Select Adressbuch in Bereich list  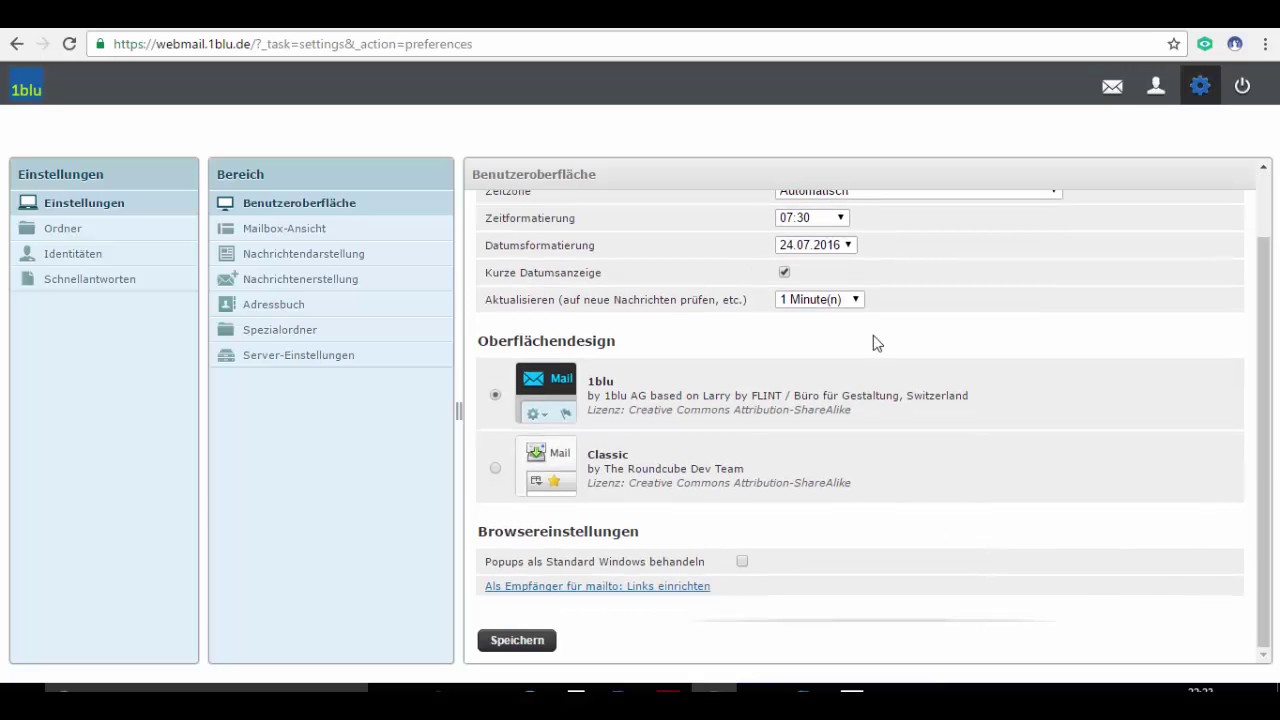pos(331,304)
